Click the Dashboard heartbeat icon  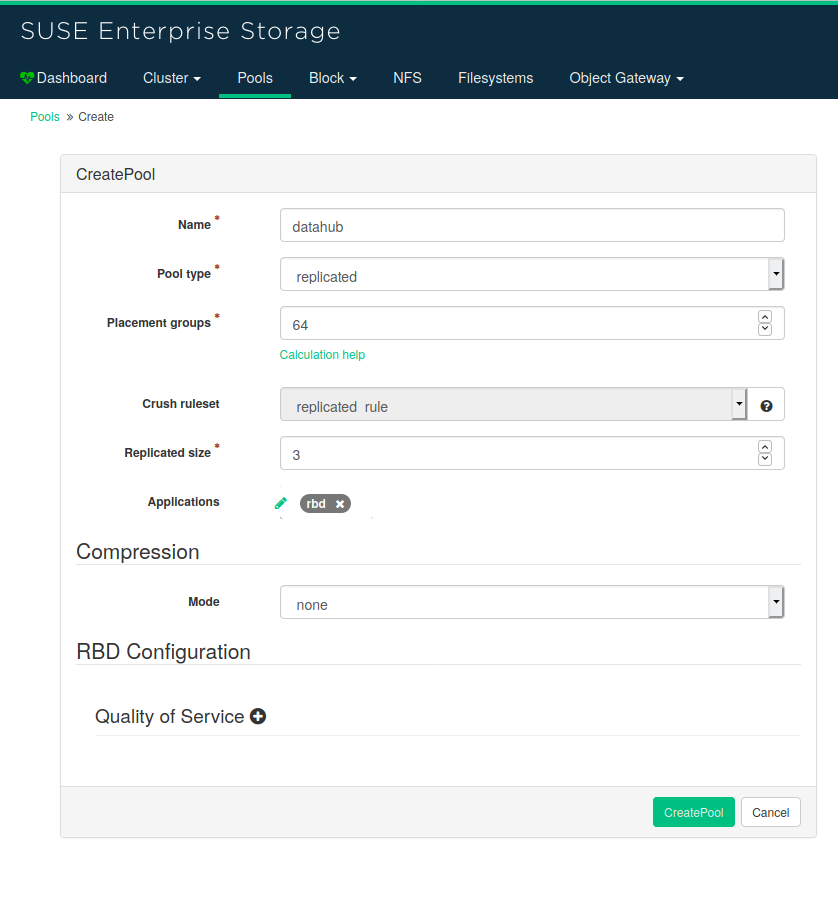pos(27,78)
